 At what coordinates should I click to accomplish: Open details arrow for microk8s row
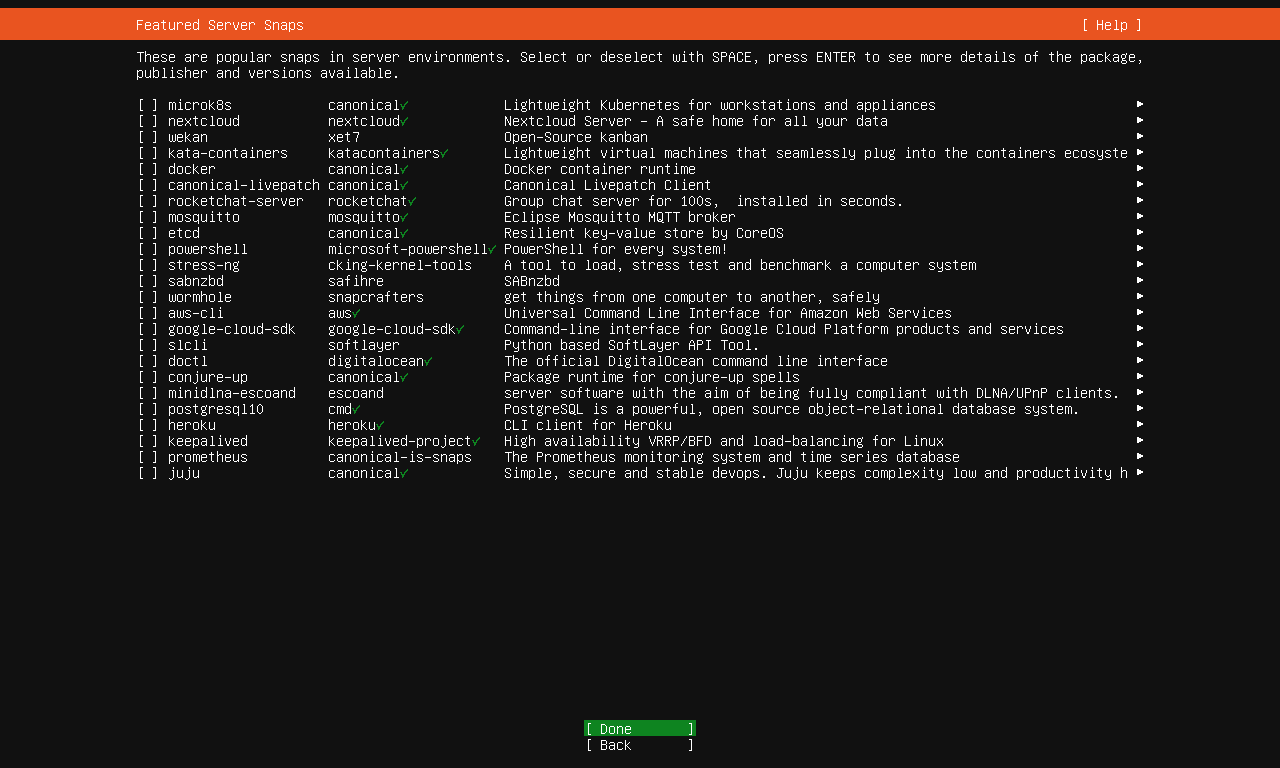point(1140,104)
